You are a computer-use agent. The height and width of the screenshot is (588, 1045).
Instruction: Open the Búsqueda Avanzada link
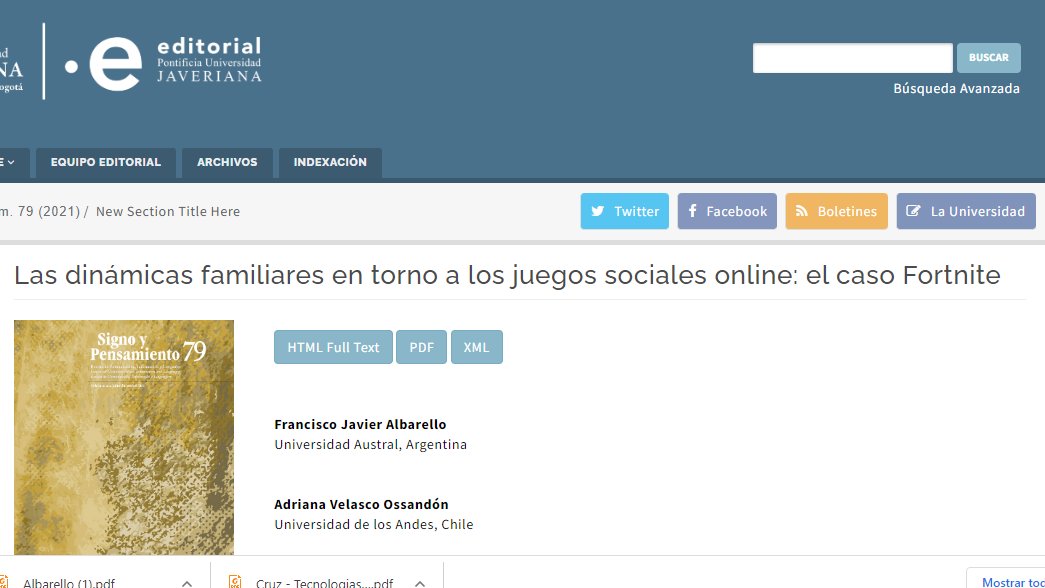click(x=956, y=88)
